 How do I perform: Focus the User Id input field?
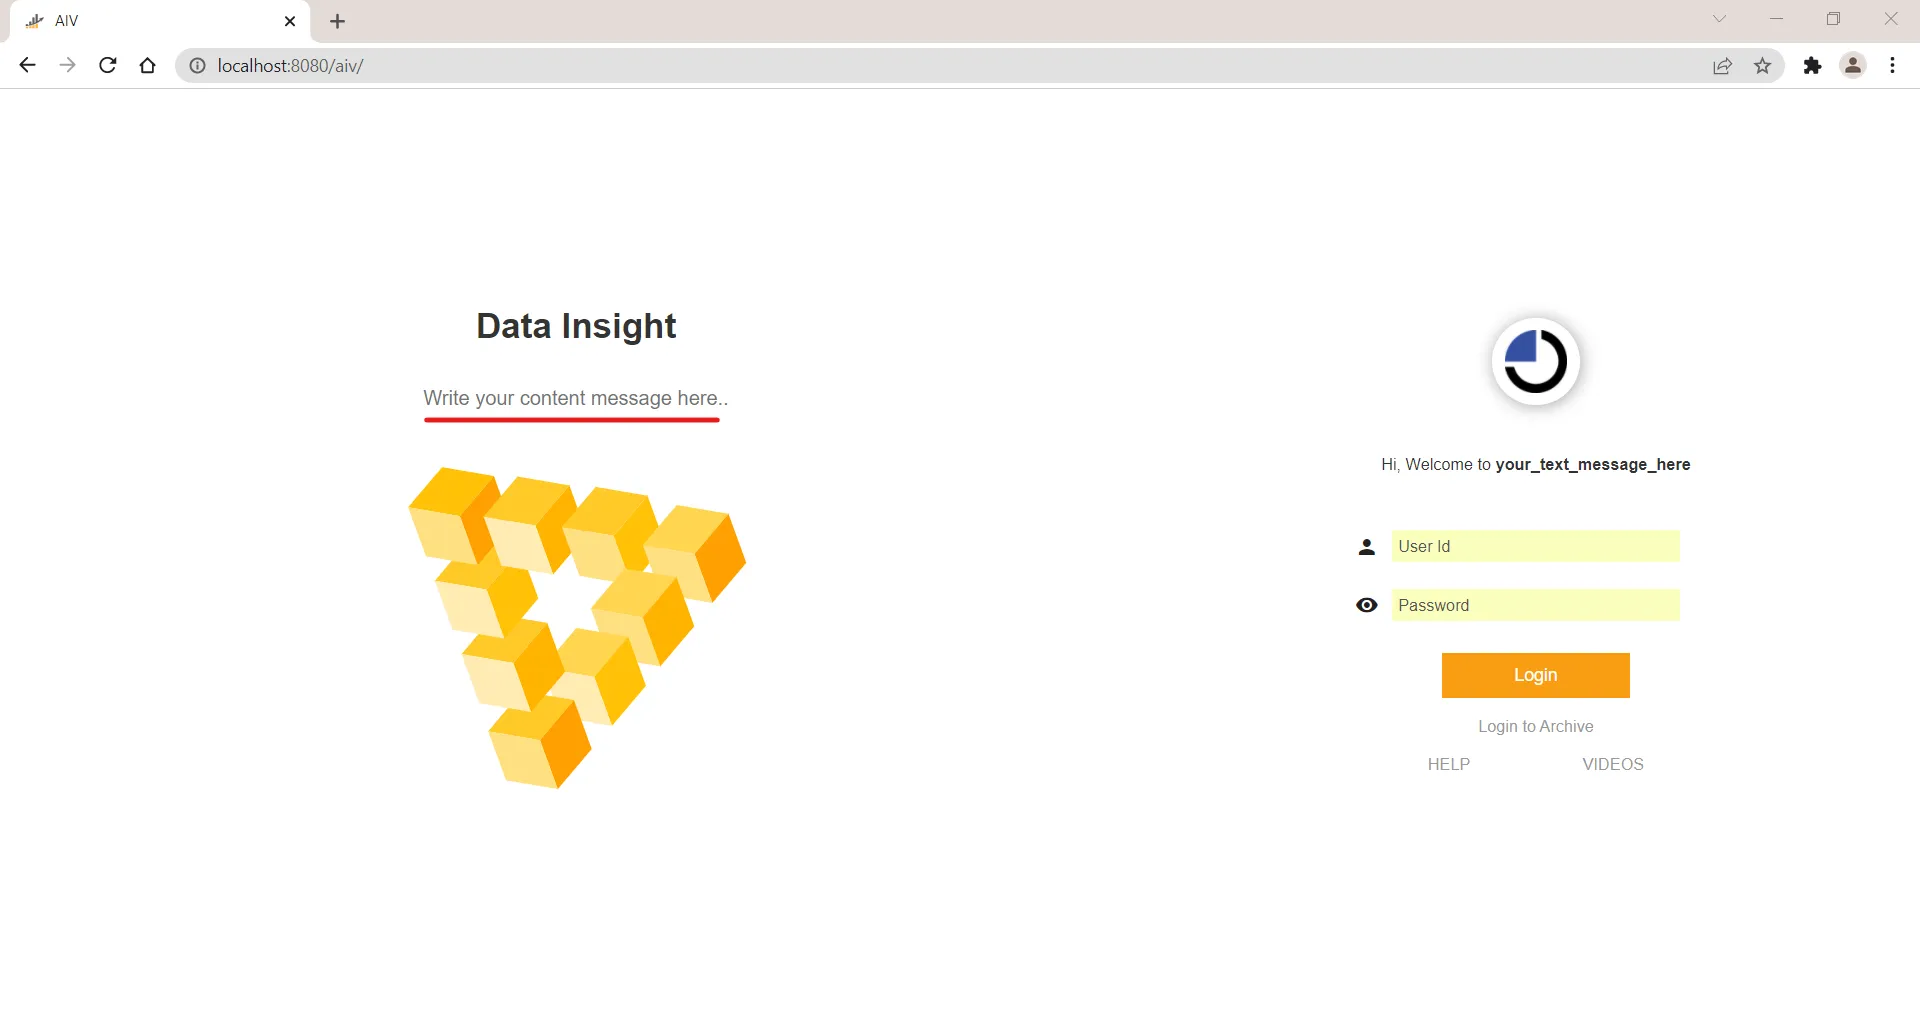point(1536,546)
